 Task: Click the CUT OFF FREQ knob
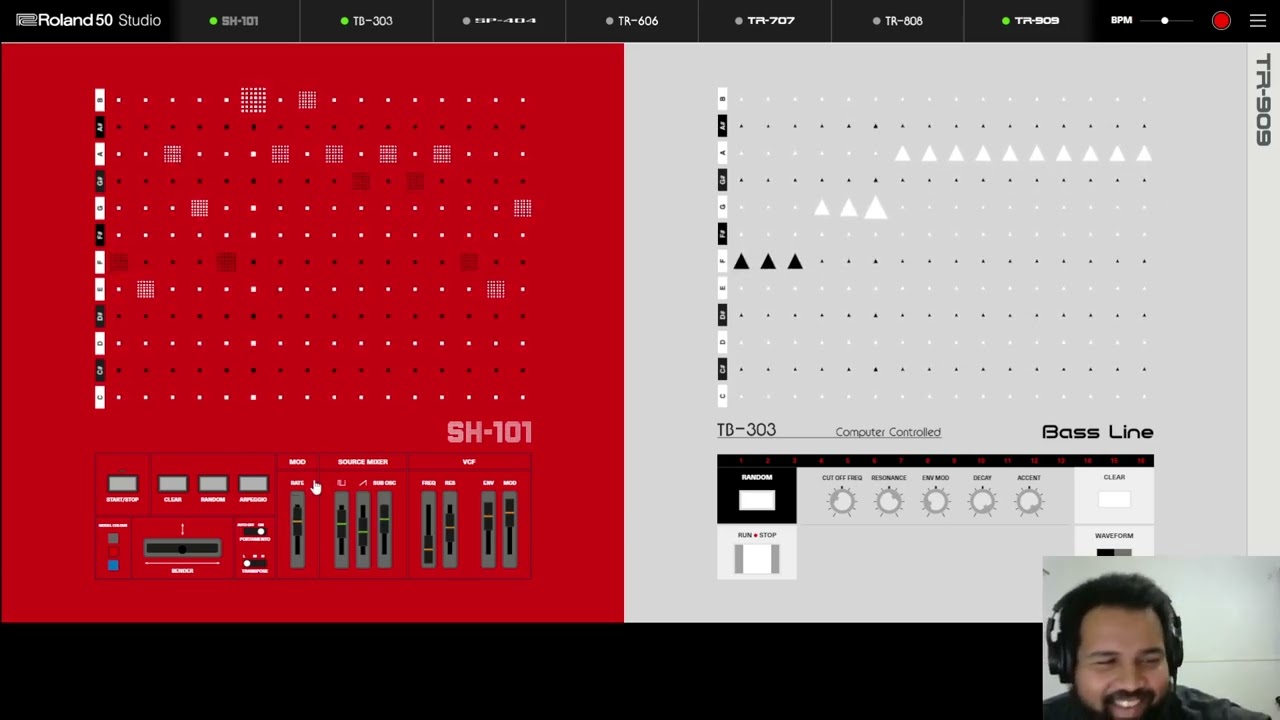pos(842,502)
